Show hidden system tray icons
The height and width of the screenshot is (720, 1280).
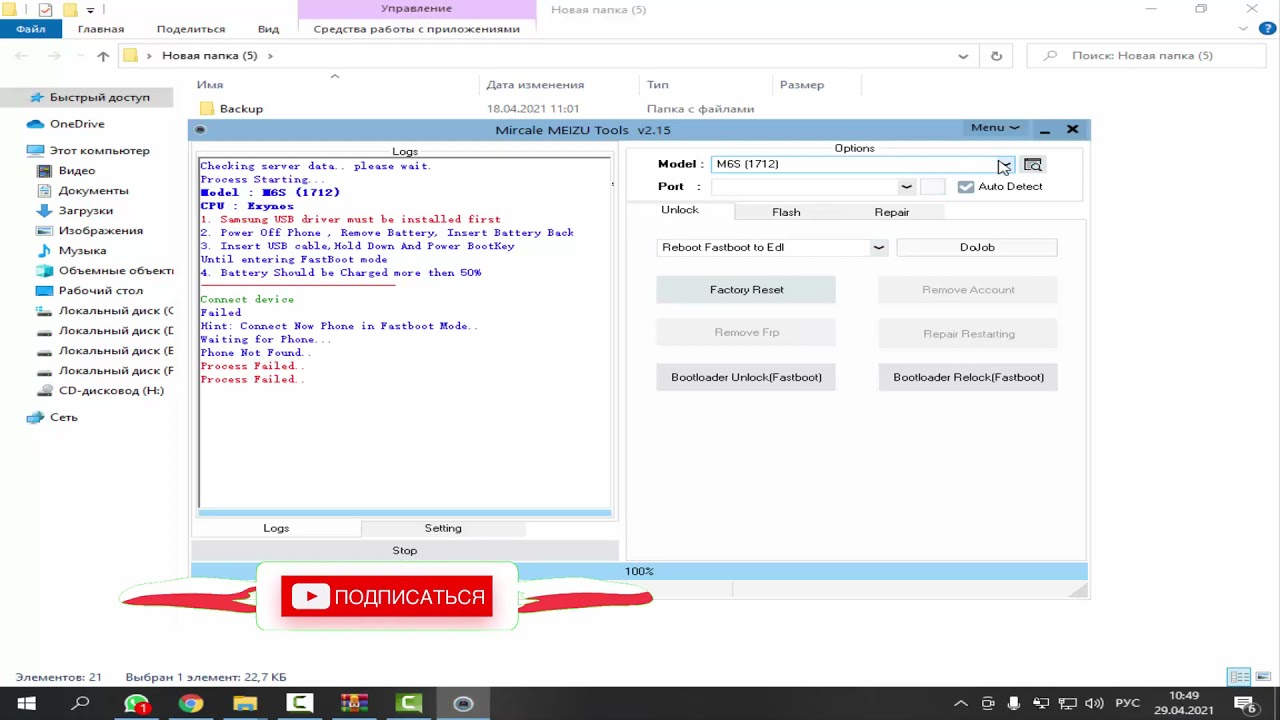961,704
